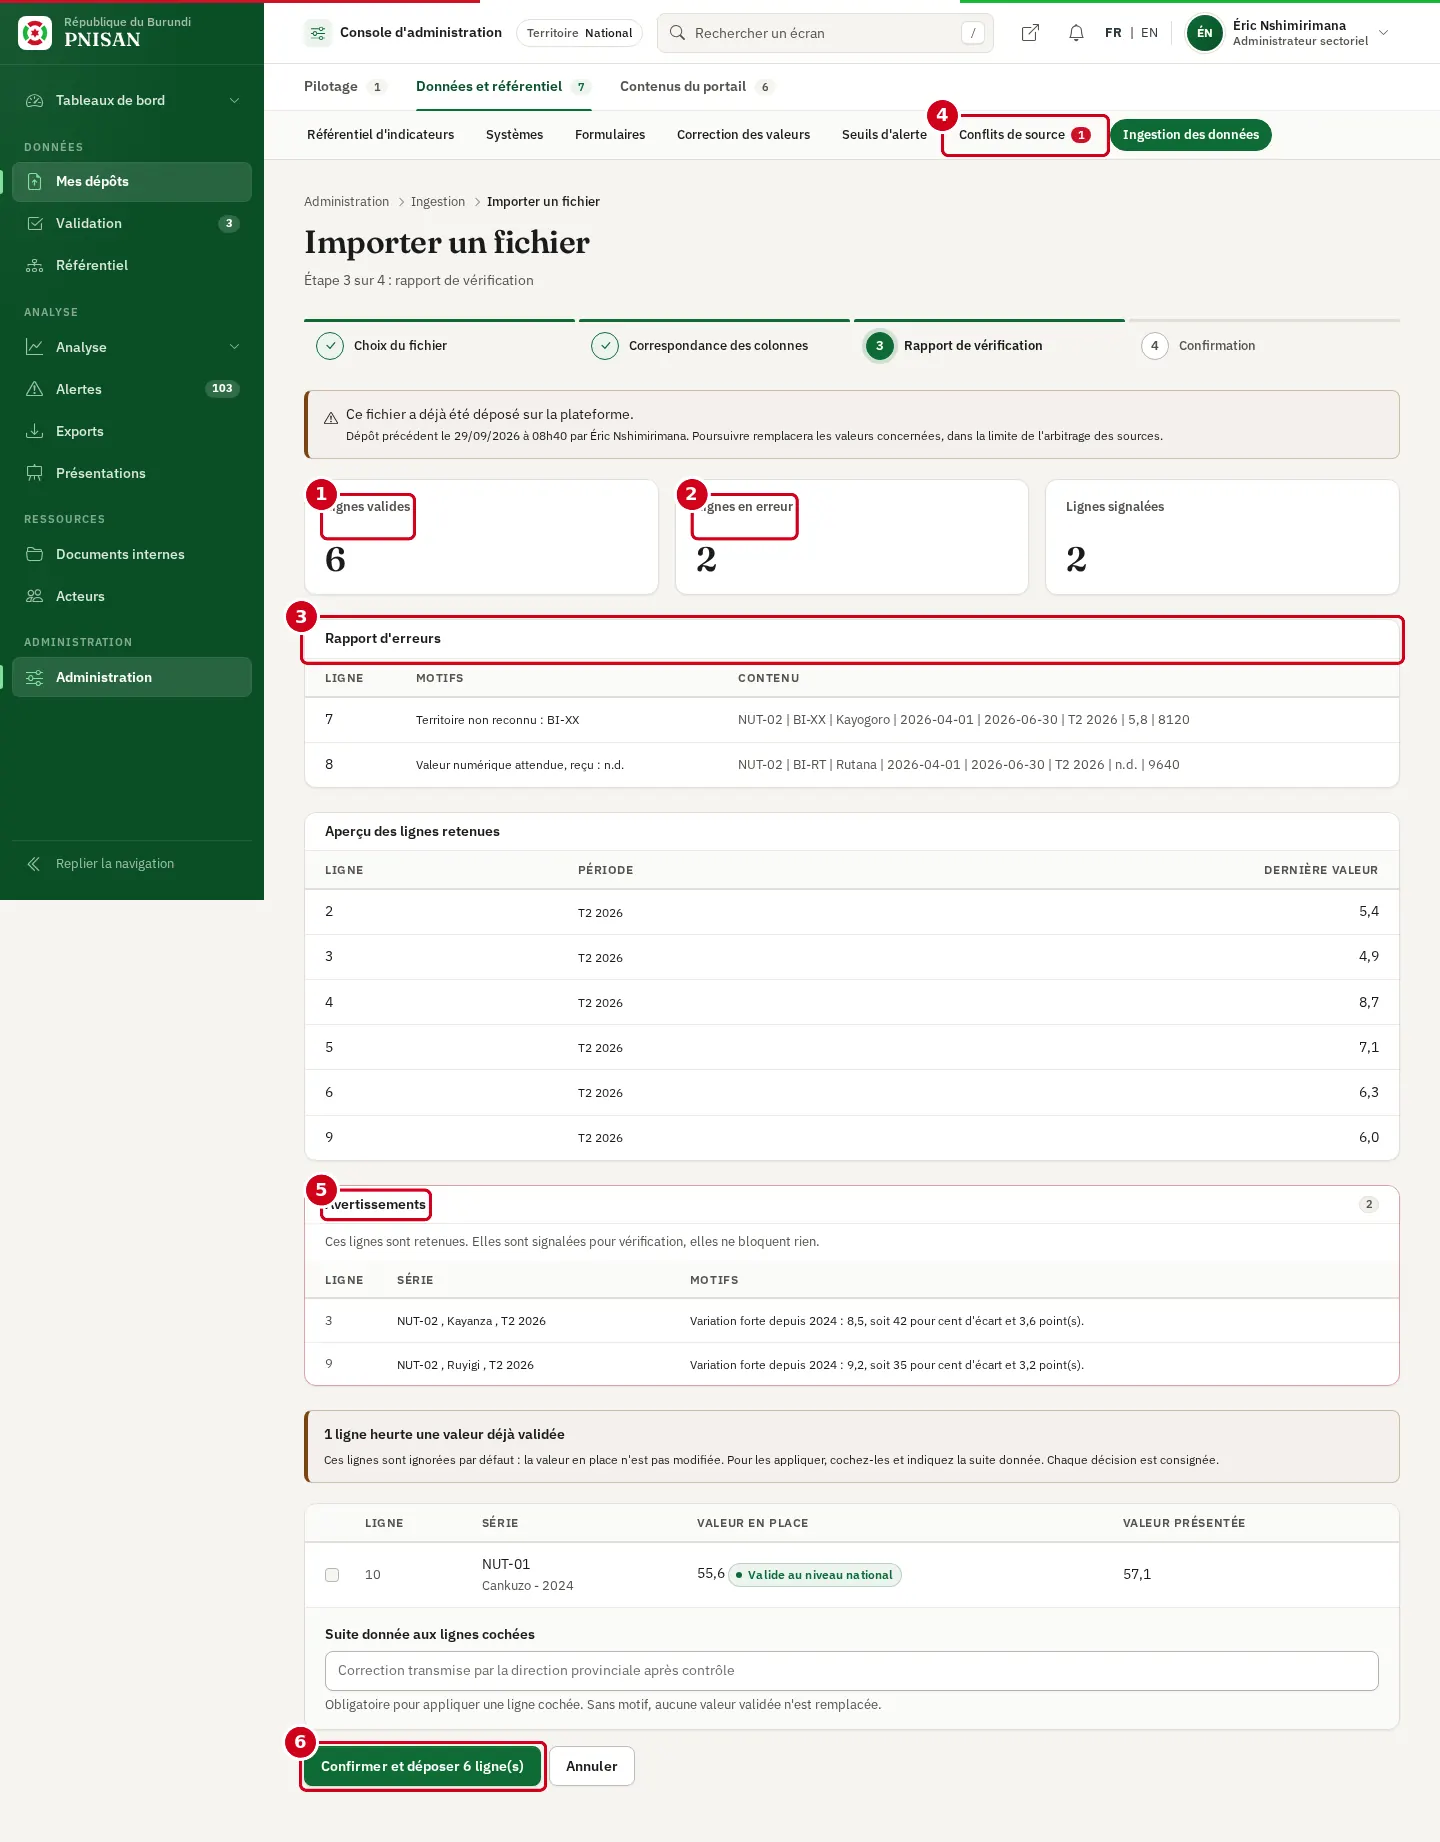Switch language to FR
The width and height of the screenshot is (1440, 1842).
pyautogui.click(x=1113, y=33)
